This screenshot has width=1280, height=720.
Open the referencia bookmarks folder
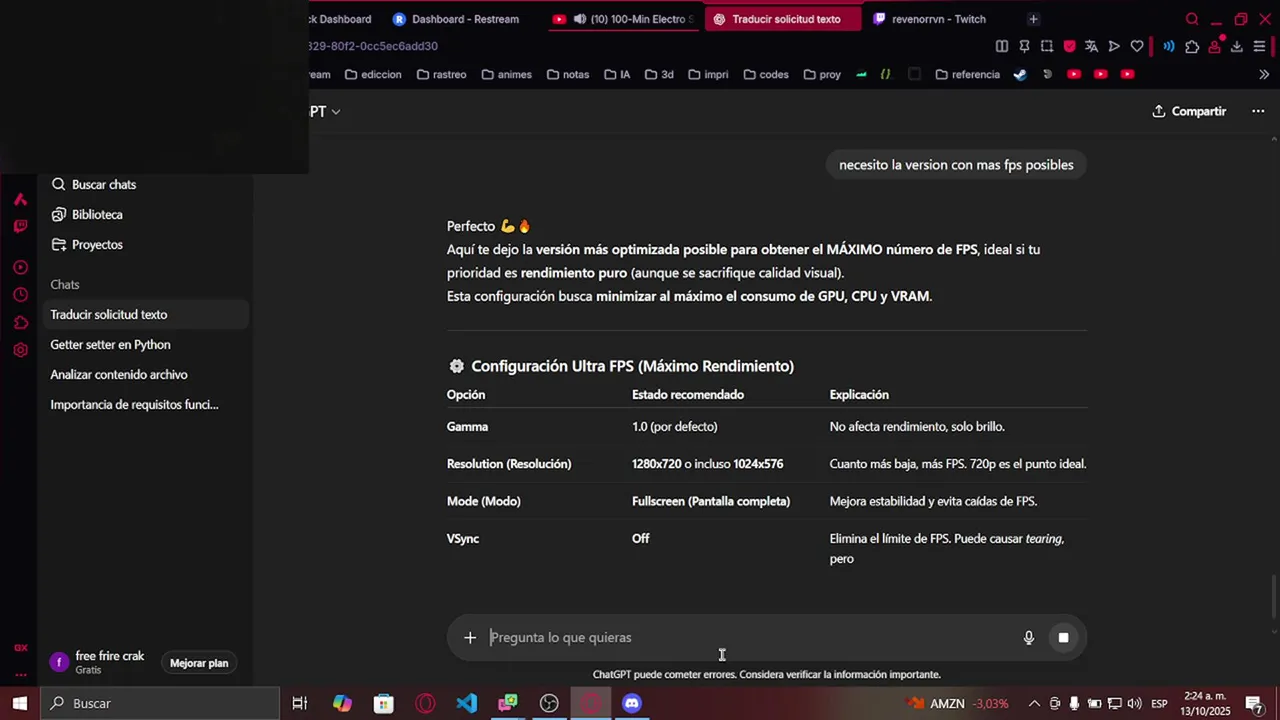pyautogui.click(x=967, y=74)
